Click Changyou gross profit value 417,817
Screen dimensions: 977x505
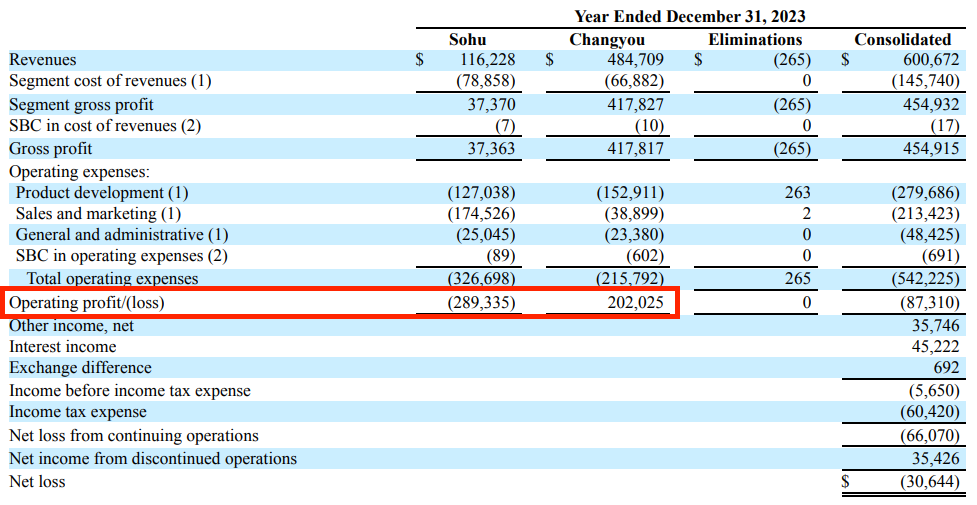[x=636, y=149]
